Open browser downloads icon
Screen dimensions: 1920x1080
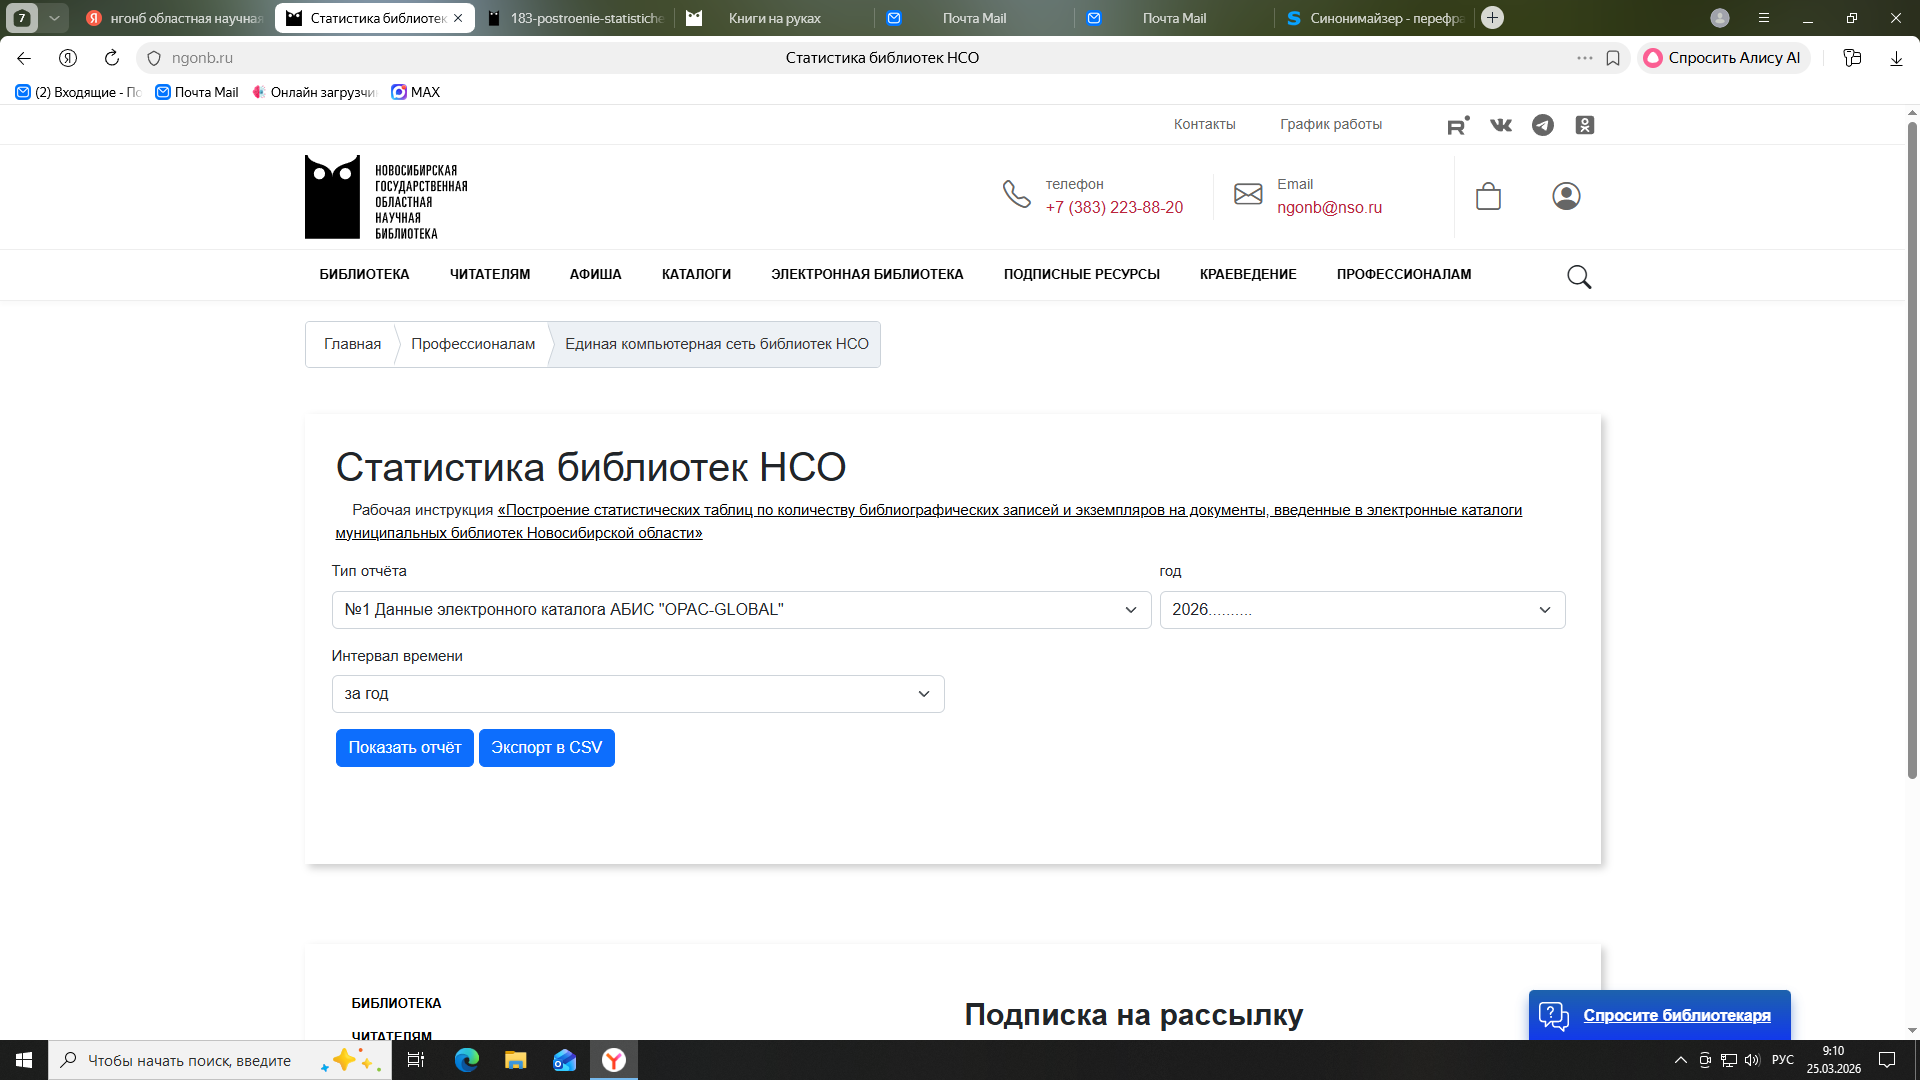[x=1896, y=58]
